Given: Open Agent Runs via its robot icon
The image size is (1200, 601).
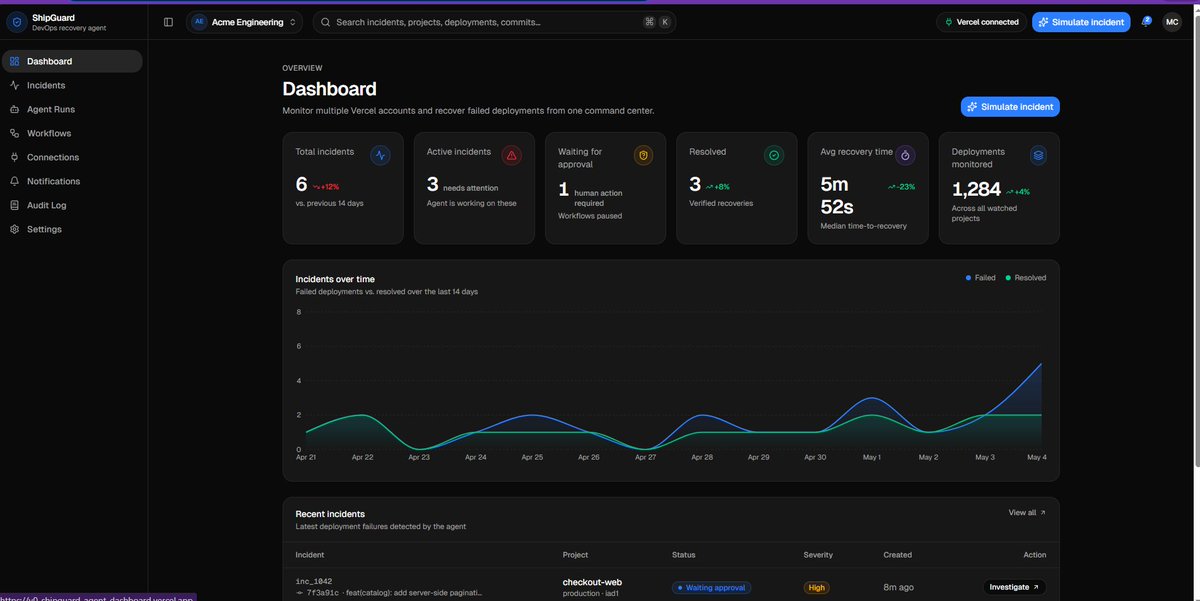Looking at the screenshot, I should 15,109.
